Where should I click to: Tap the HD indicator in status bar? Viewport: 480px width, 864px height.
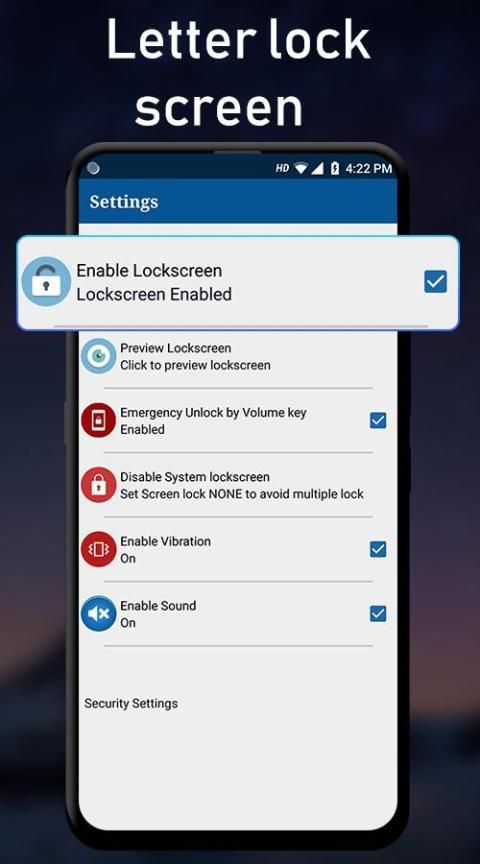(x=282, y=169)
